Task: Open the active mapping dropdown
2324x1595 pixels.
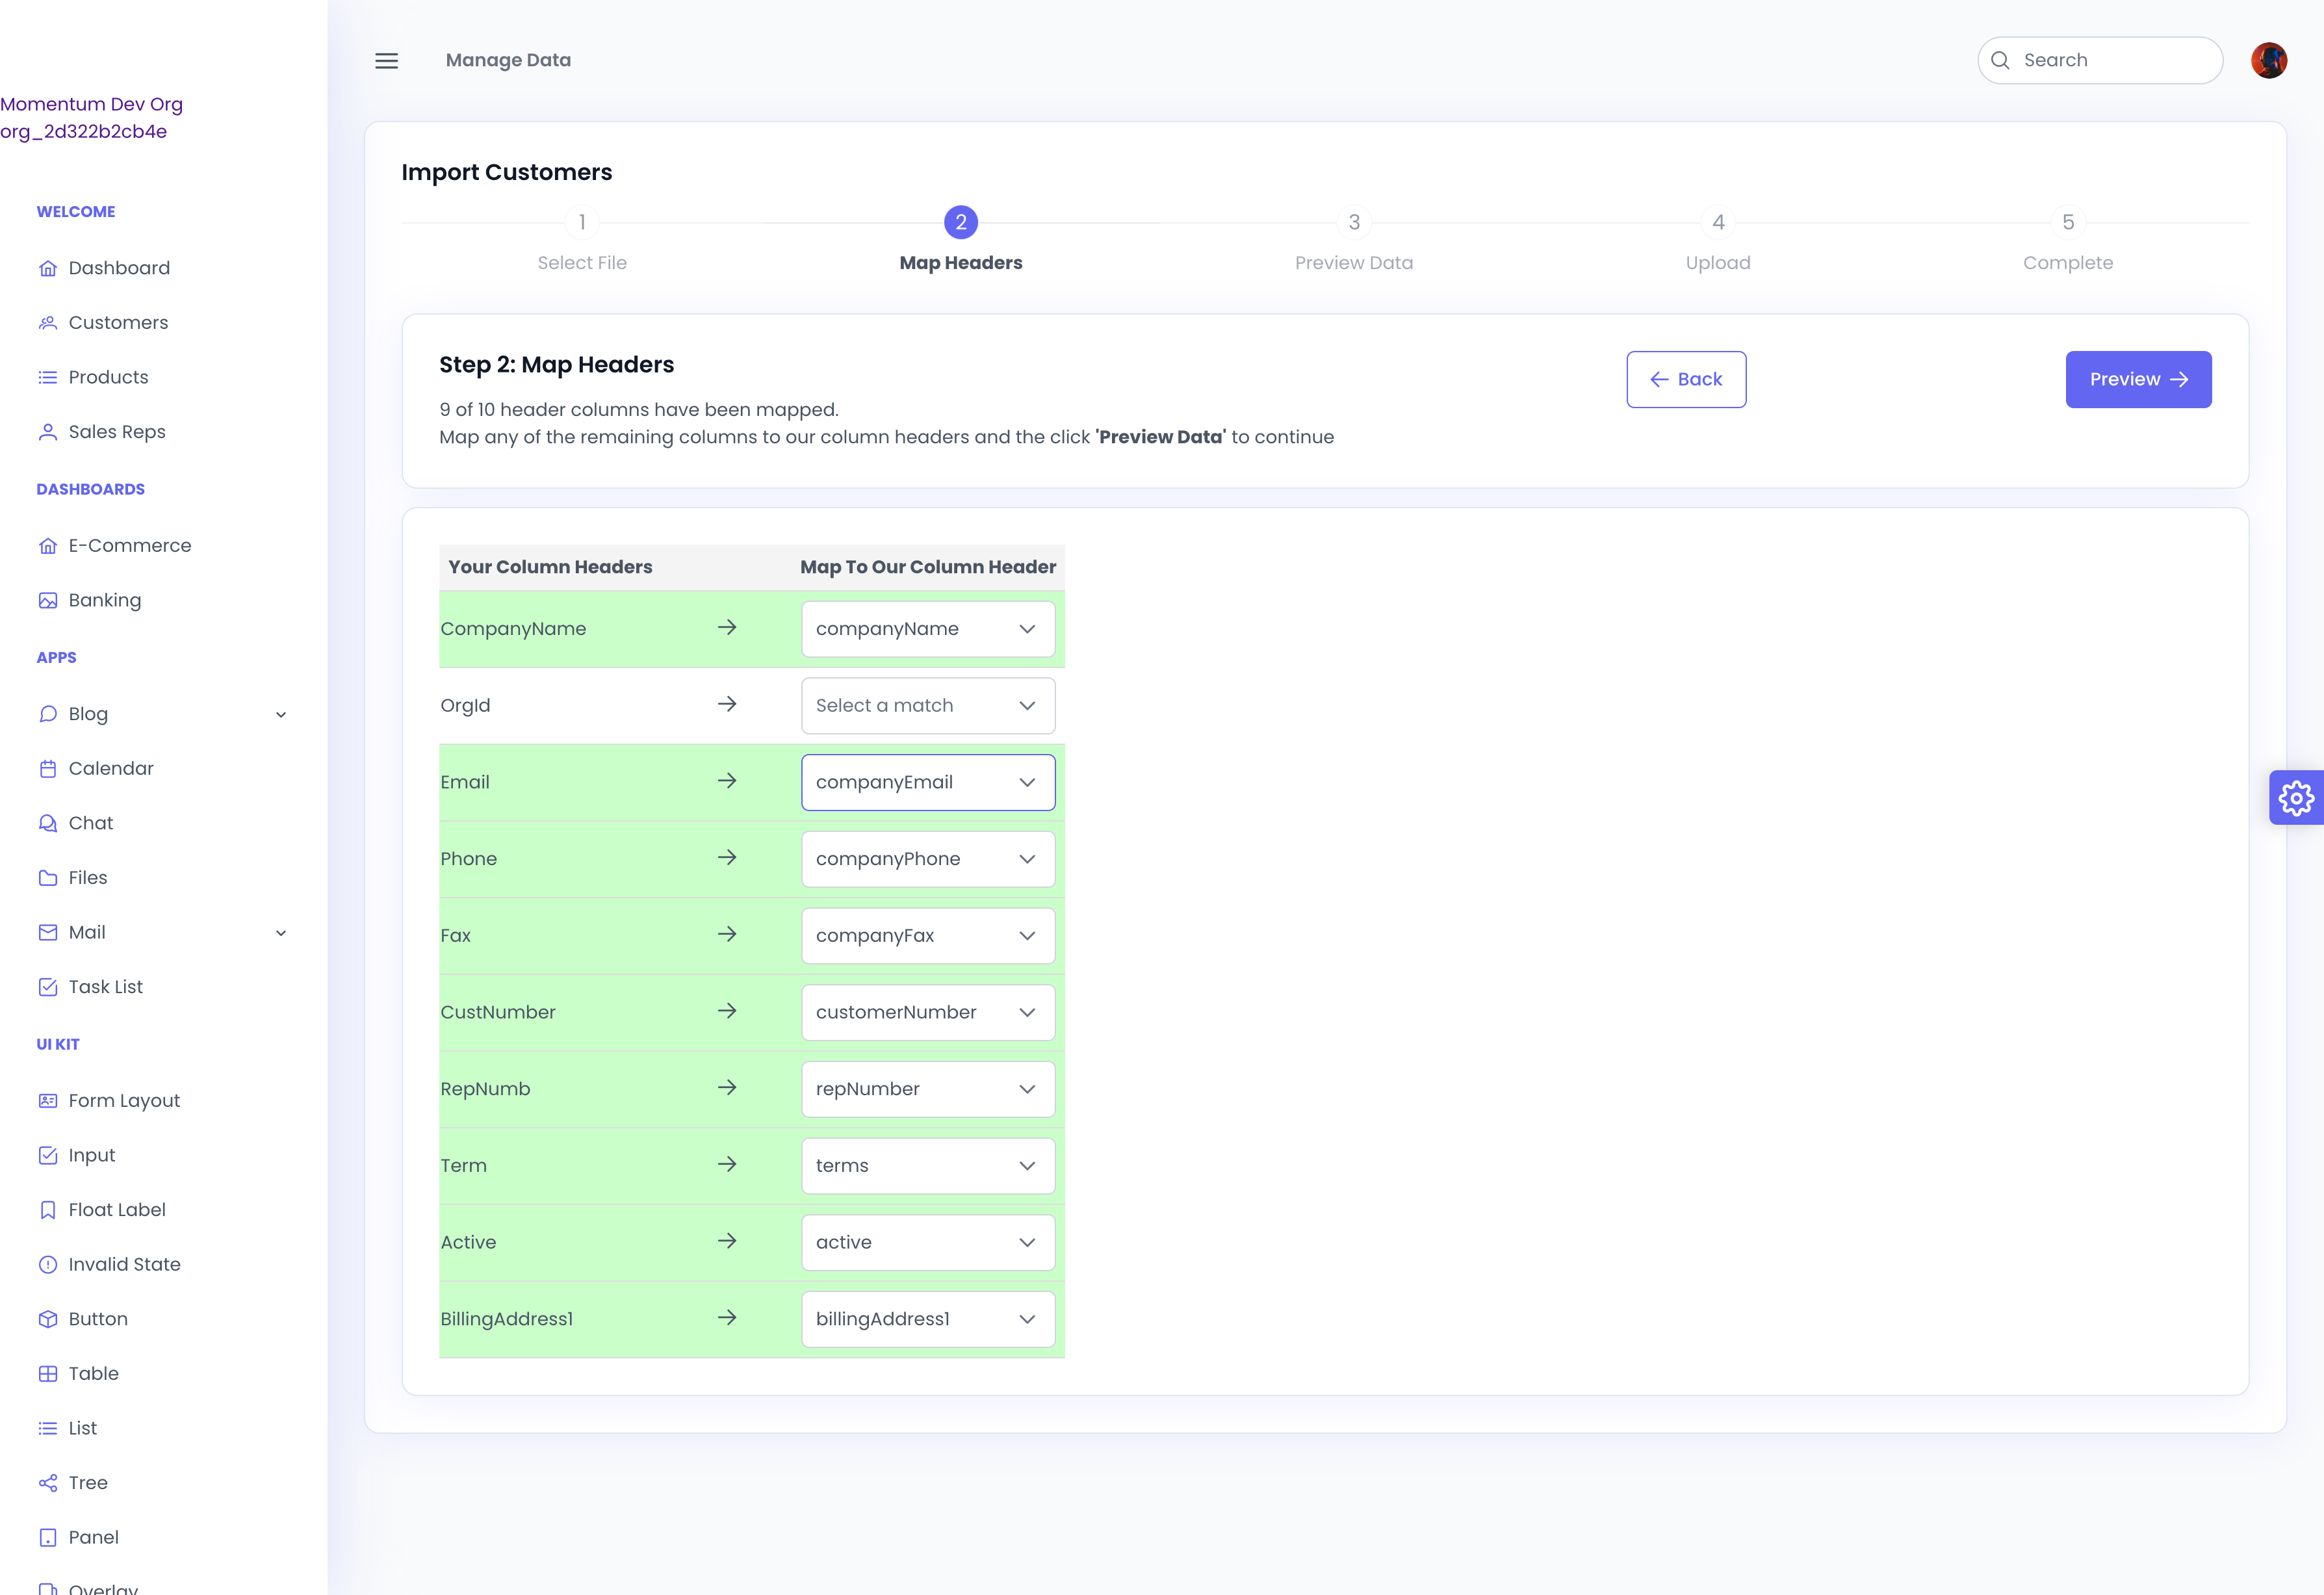Action: [x=928, y=1242]
